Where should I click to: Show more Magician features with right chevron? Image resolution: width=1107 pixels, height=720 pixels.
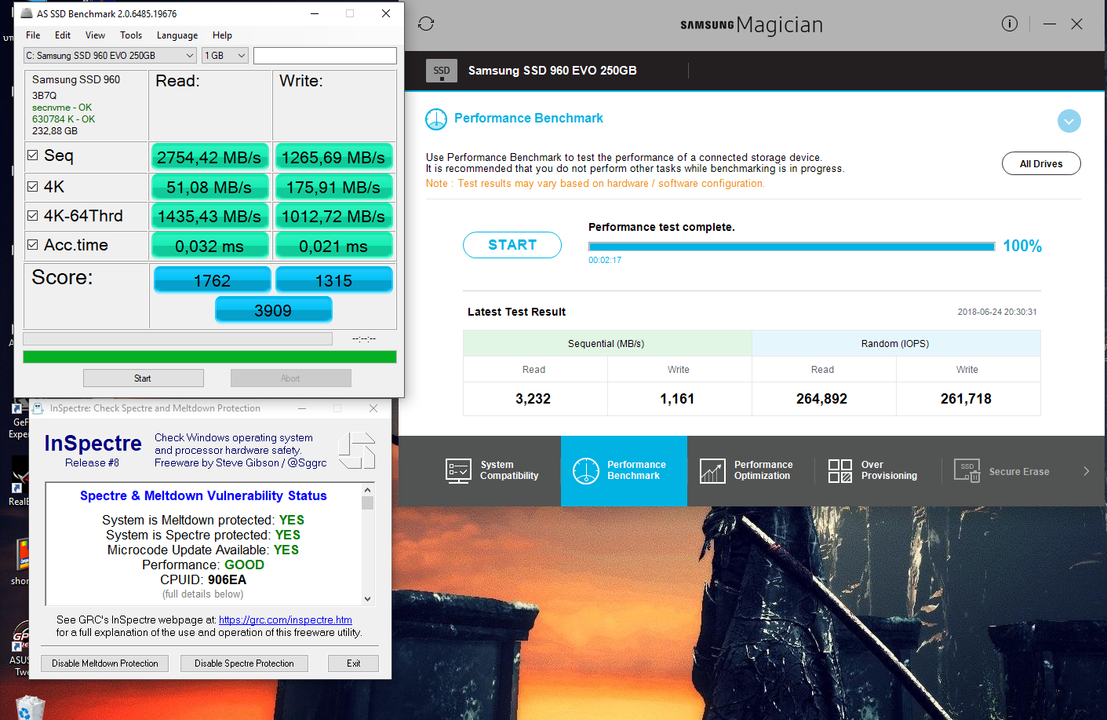1086,471
